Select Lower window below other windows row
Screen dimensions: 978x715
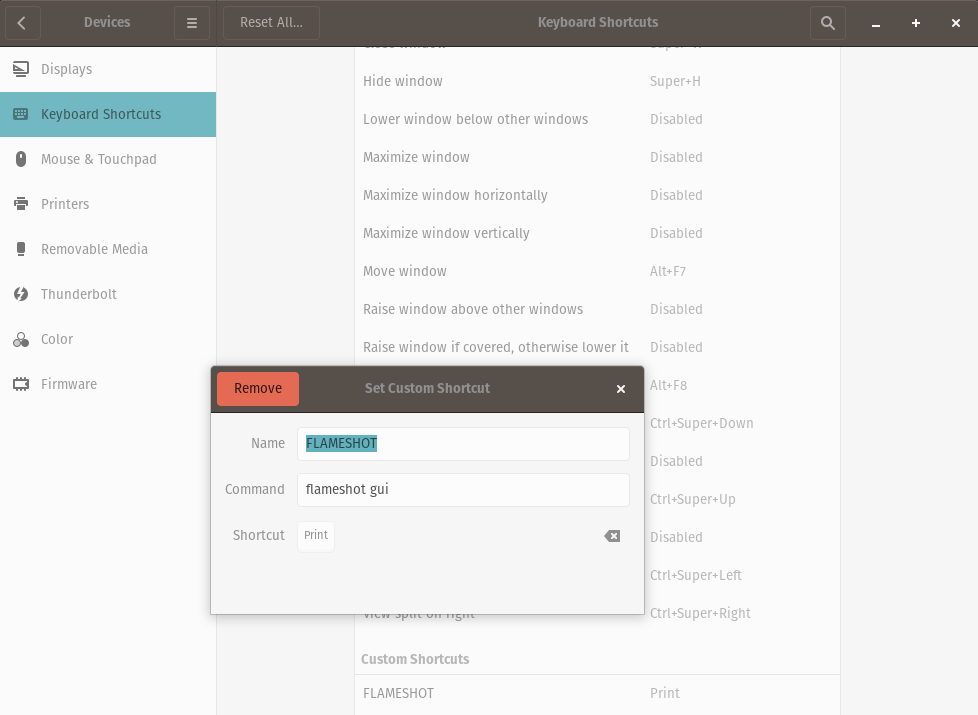pos(598,119)
